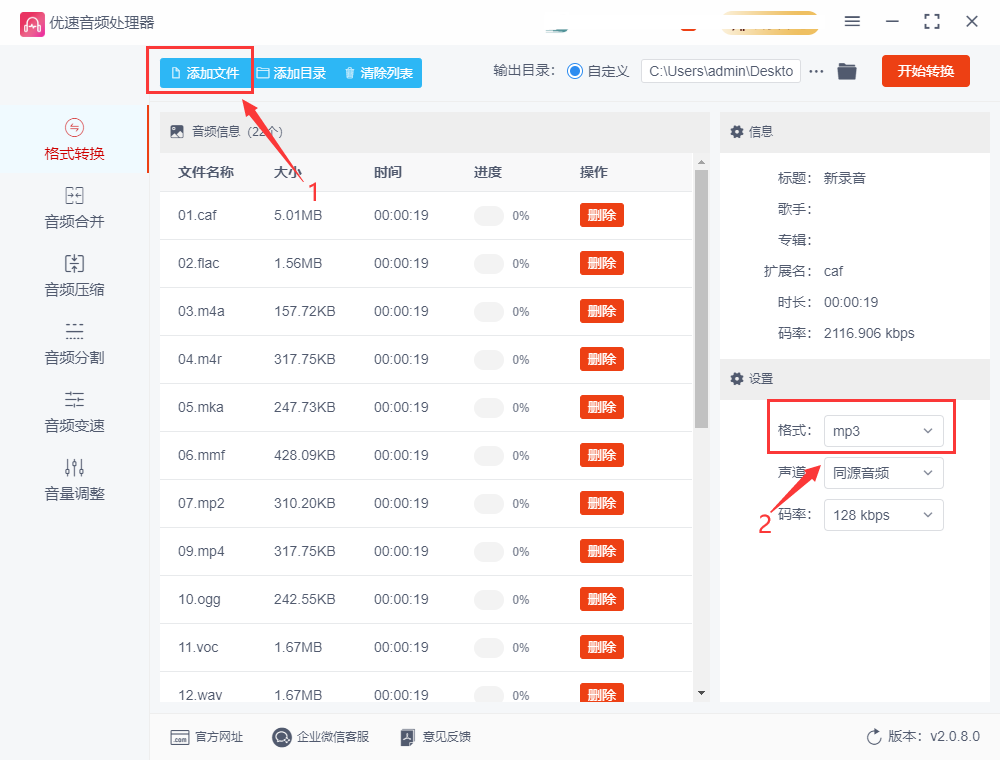The image size is (1000, 760).
Task: Delete the 02.flac row
Action: (x=601, y=263)
